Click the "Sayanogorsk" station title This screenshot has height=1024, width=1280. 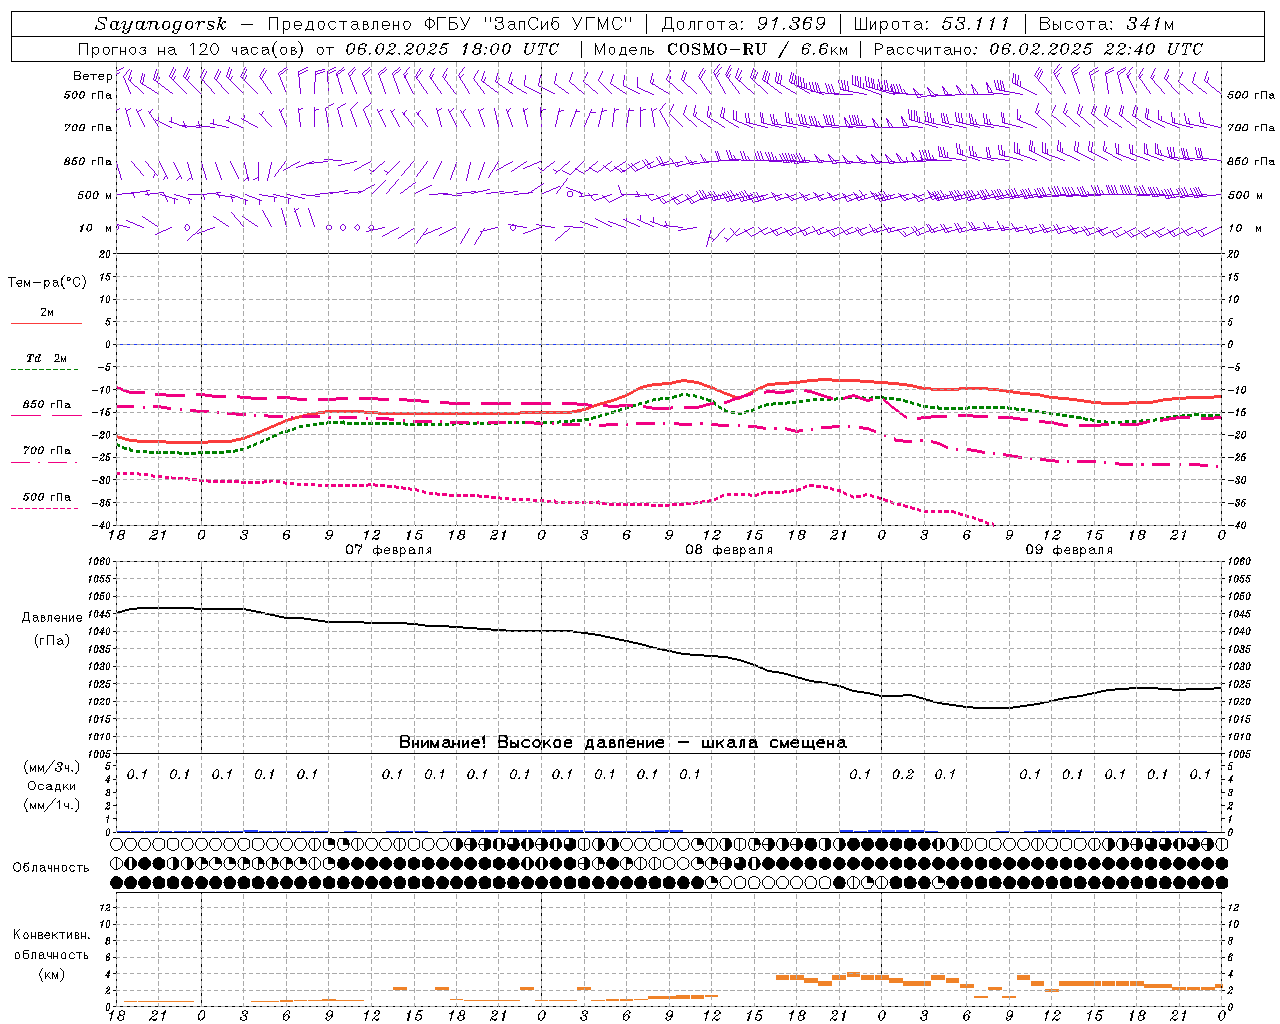tap(161, 24)
